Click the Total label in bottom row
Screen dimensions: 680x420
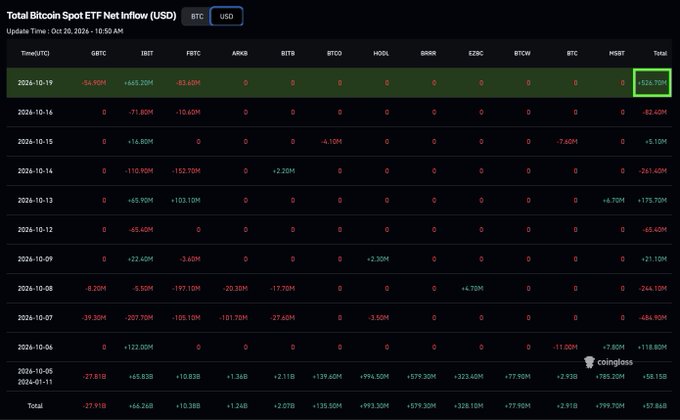(35, 406)
